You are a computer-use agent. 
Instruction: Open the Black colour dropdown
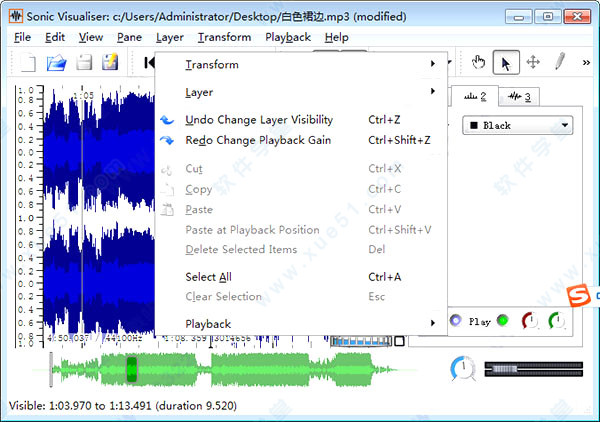pyautogui.click(x=517, y=125)
